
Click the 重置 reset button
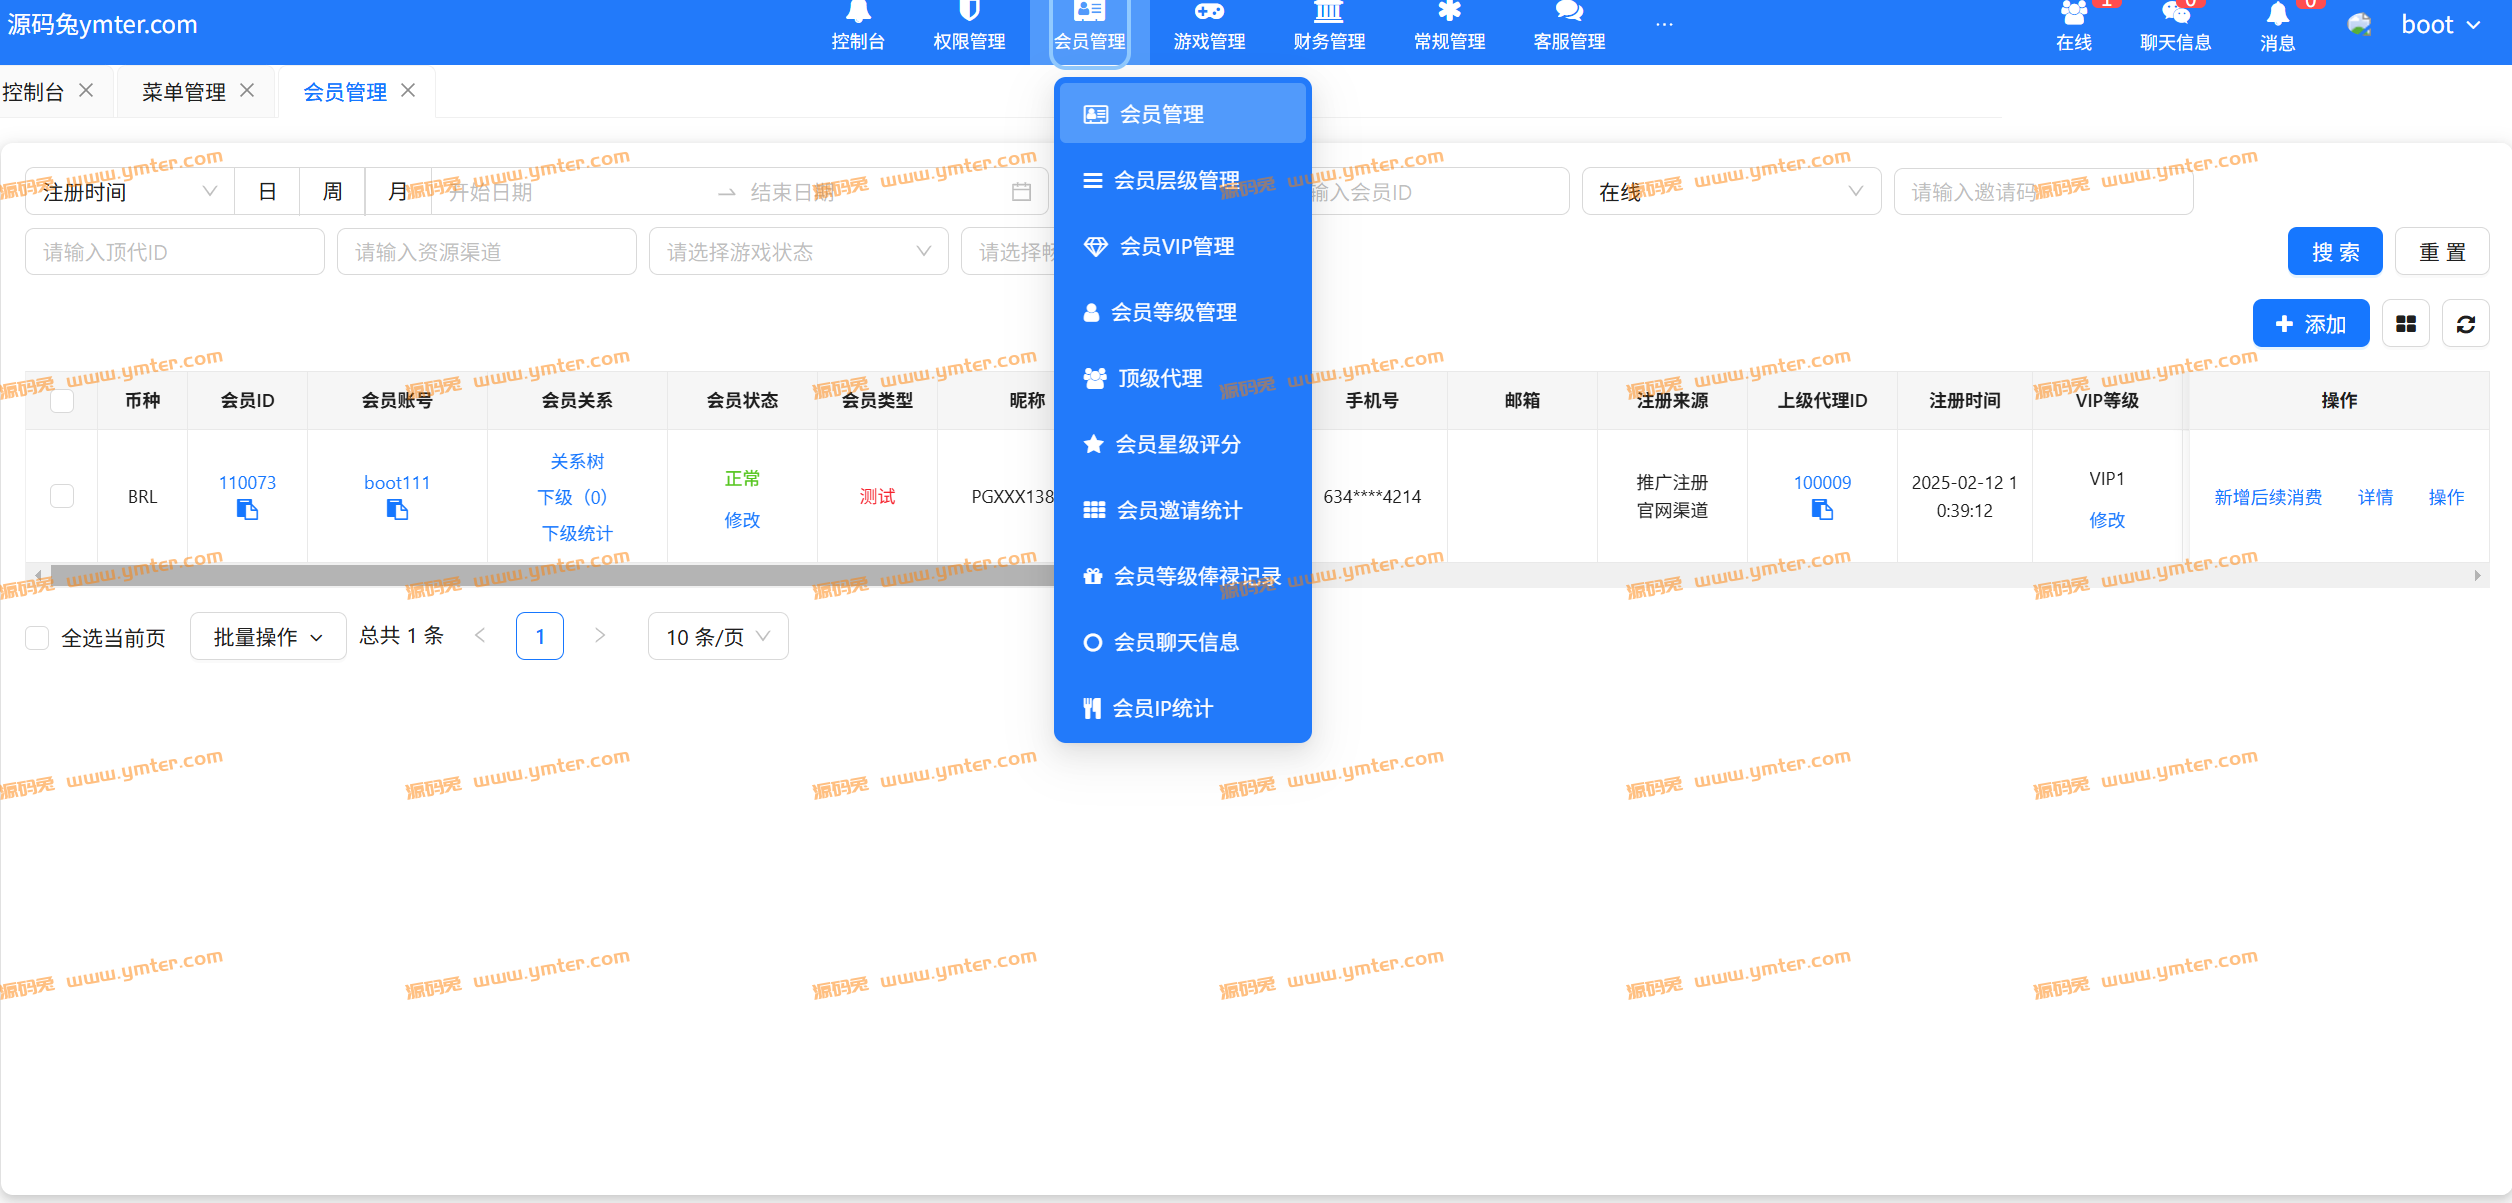(2442, 251)
